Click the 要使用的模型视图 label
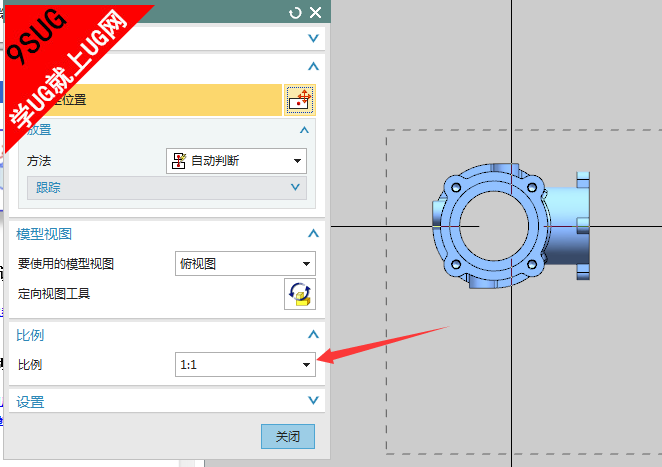 (66, 264)
